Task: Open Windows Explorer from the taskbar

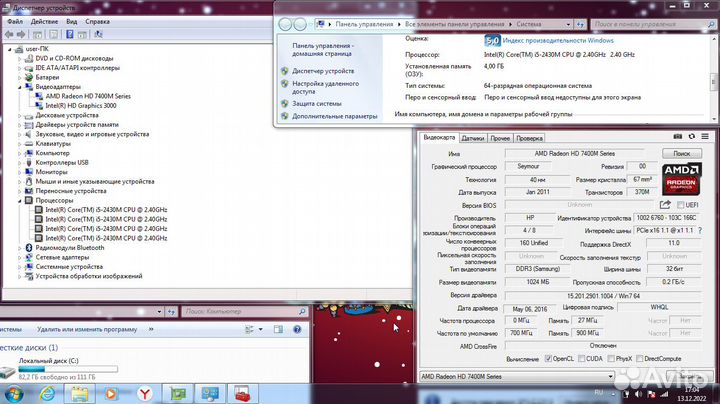Action: point(79,394)
